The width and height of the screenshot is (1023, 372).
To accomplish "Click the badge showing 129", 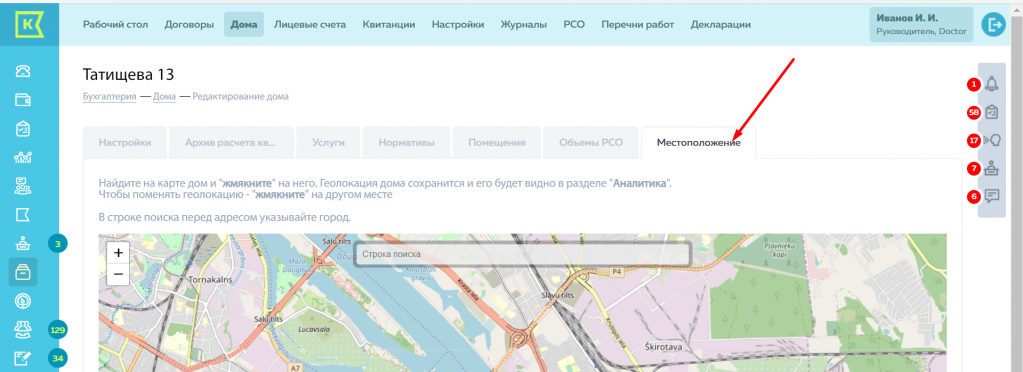I will click(58, 331).
